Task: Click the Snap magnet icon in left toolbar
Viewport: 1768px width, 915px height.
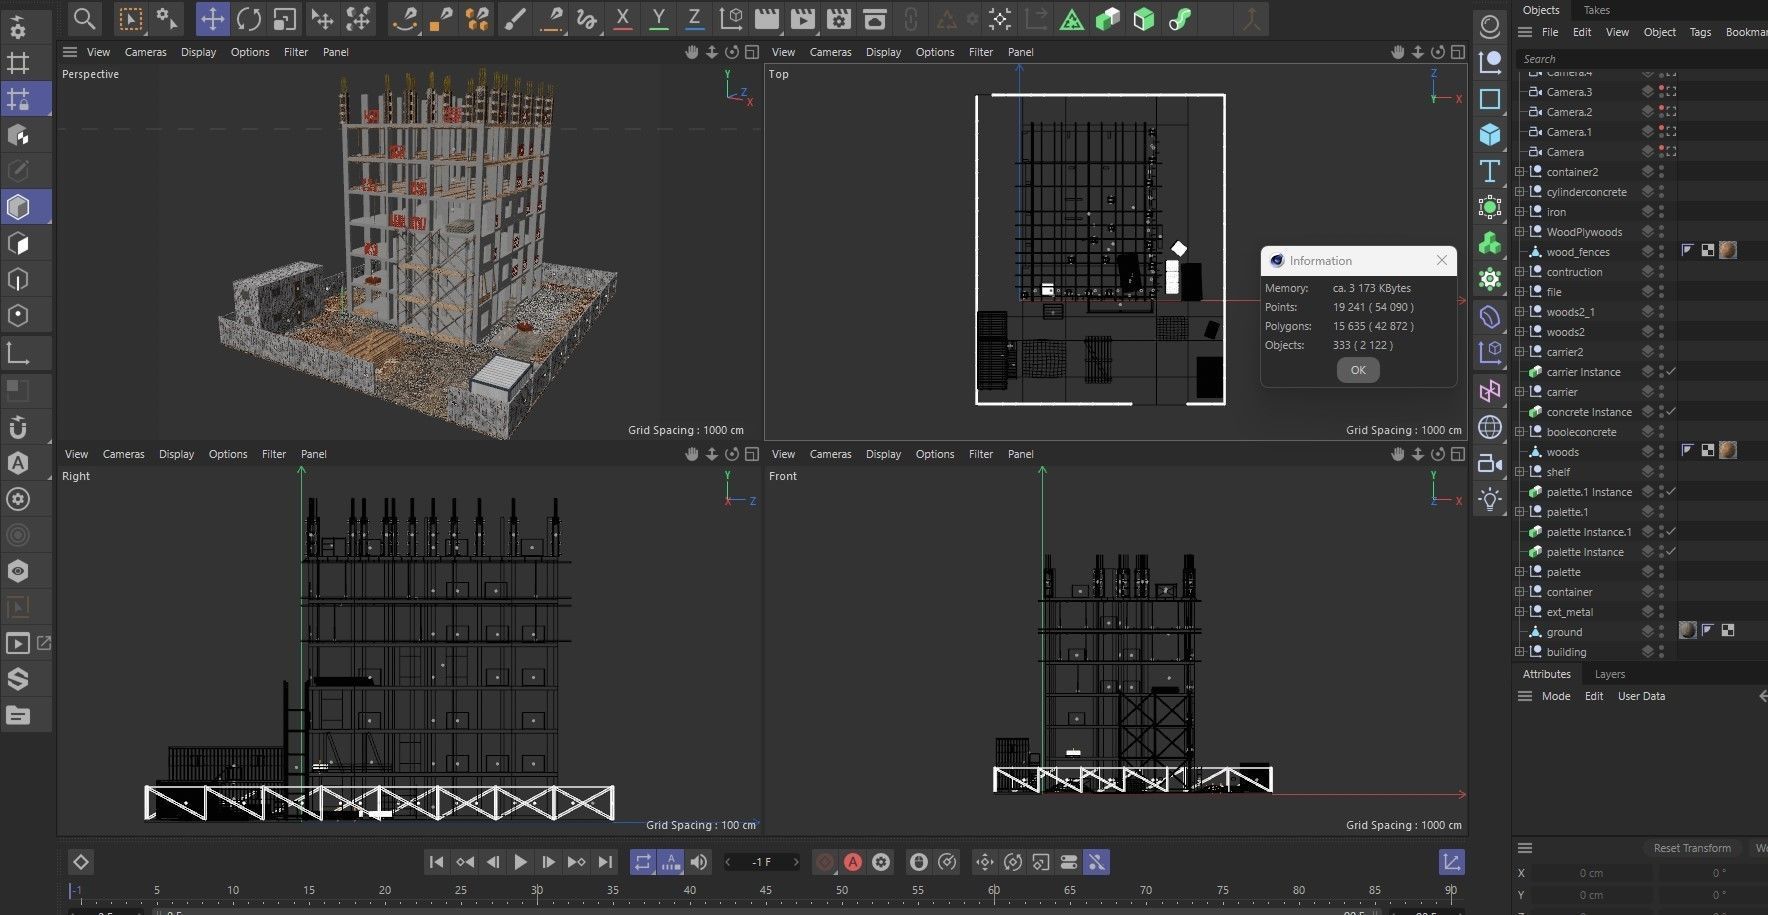Action: click(x=18, y=427)
